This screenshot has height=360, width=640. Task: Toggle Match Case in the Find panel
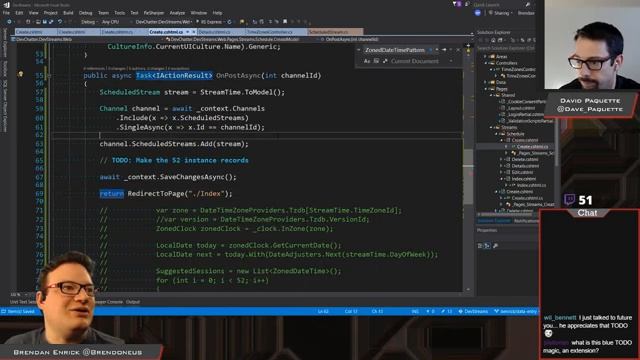point(367,61)
